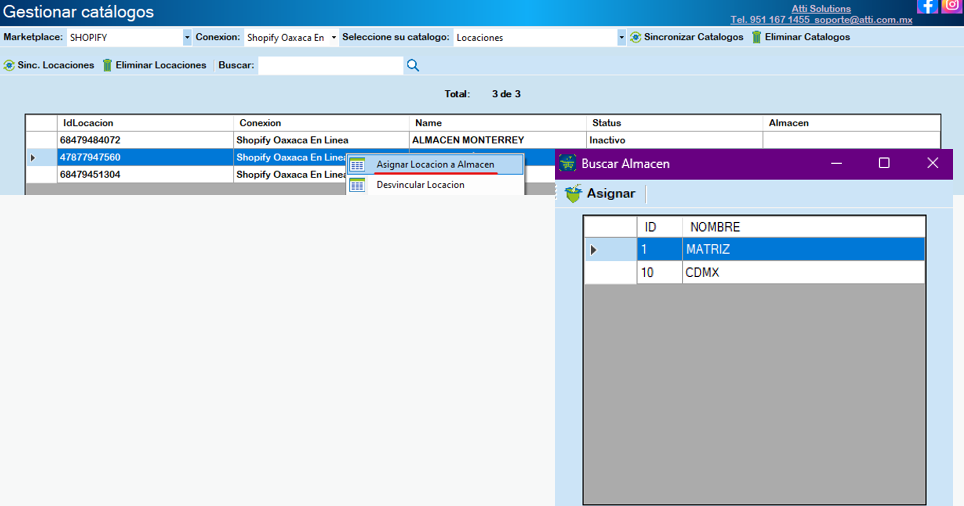Viewport: 964px width, 506px height.
Task: Click the Atti Solutions link
Action: 821,8
